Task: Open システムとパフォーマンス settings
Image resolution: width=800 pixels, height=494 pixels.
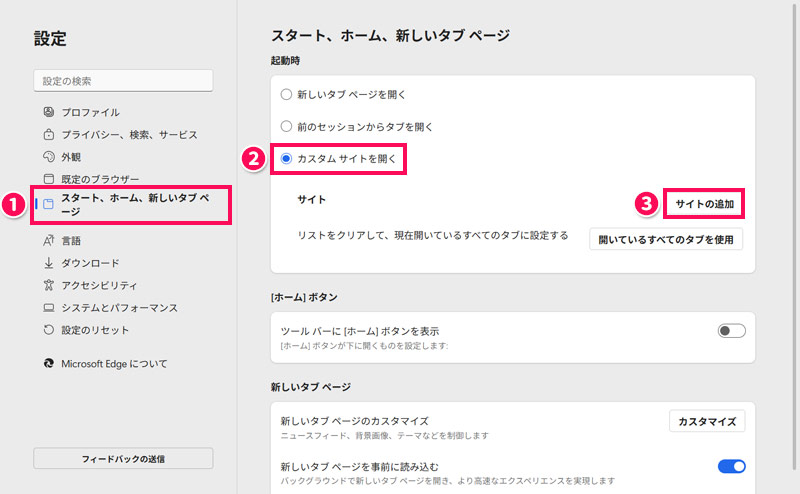Action: (119, 308)
